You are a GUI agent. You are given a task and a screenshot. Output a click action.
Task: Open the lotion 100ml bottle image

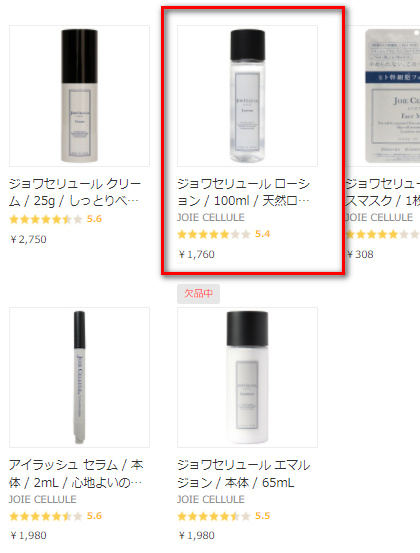[247, 96]
